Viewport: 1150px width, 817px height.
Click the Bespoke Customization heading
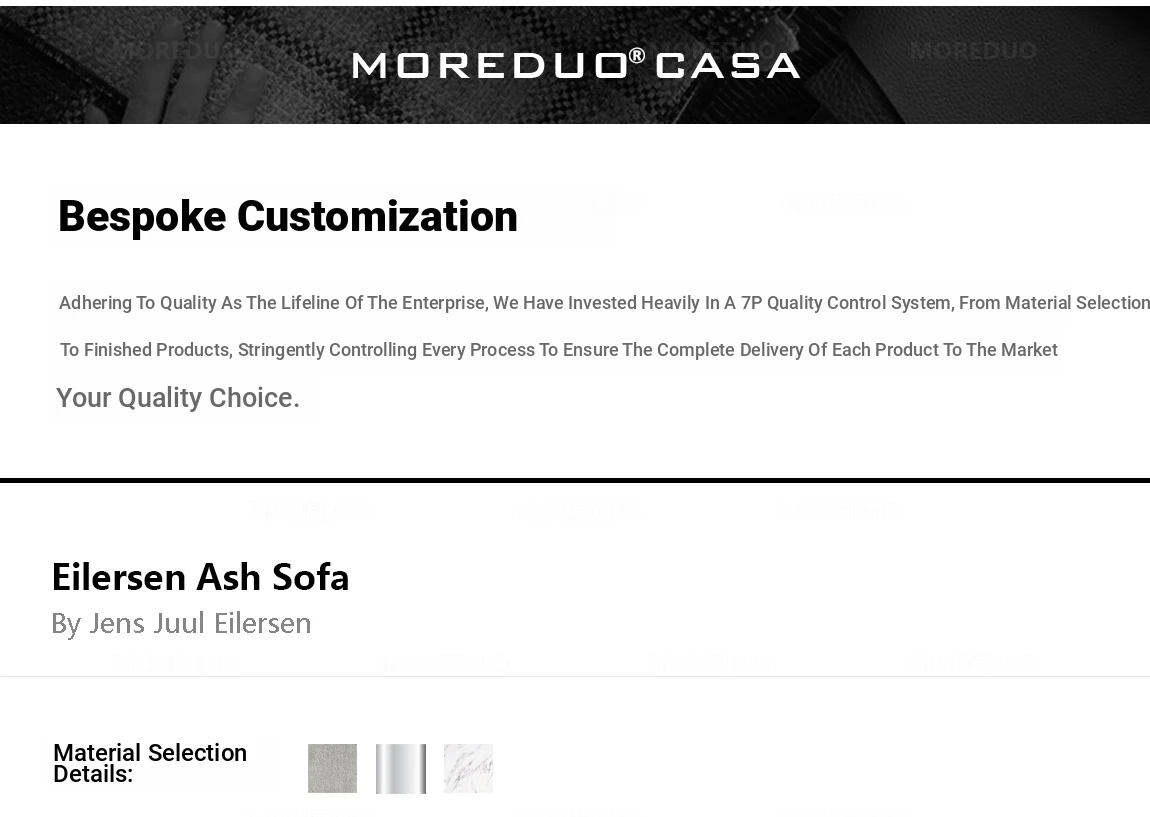point(288,217)
